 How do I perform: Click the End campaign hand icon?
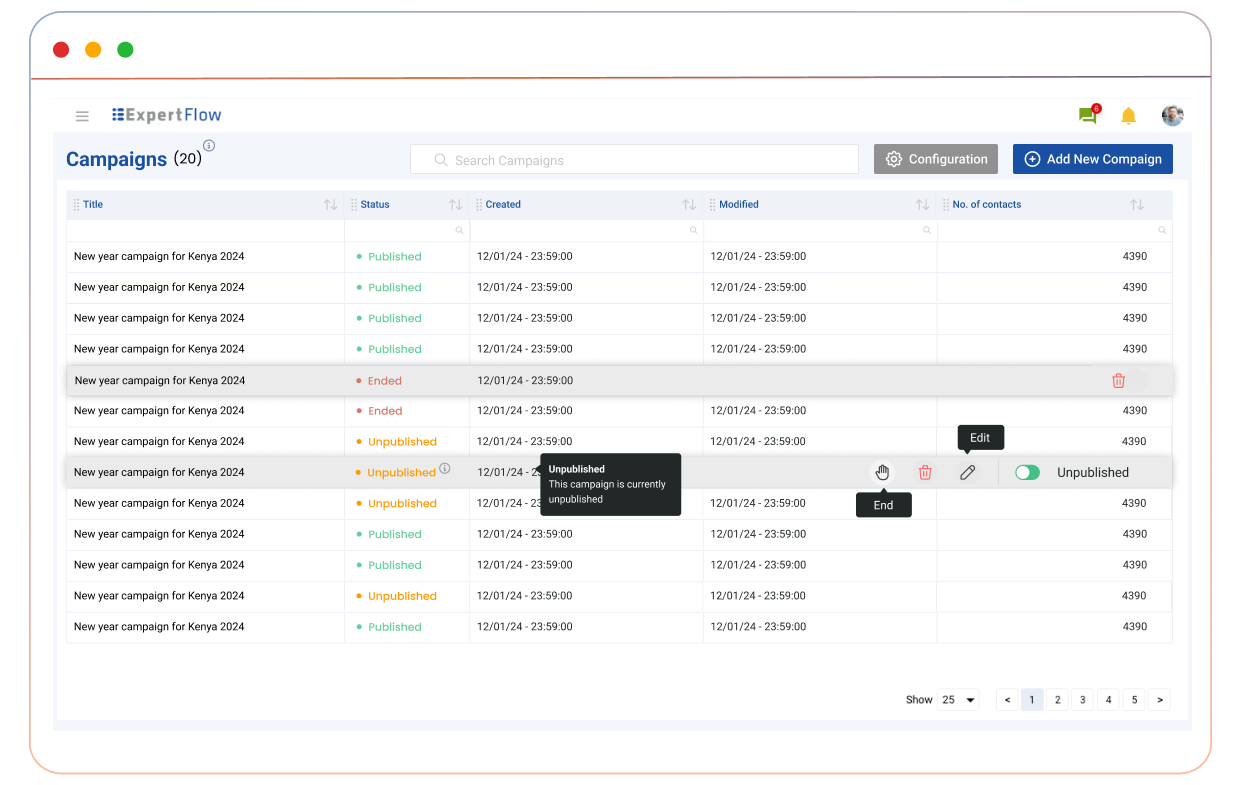(x=882, y=473)
